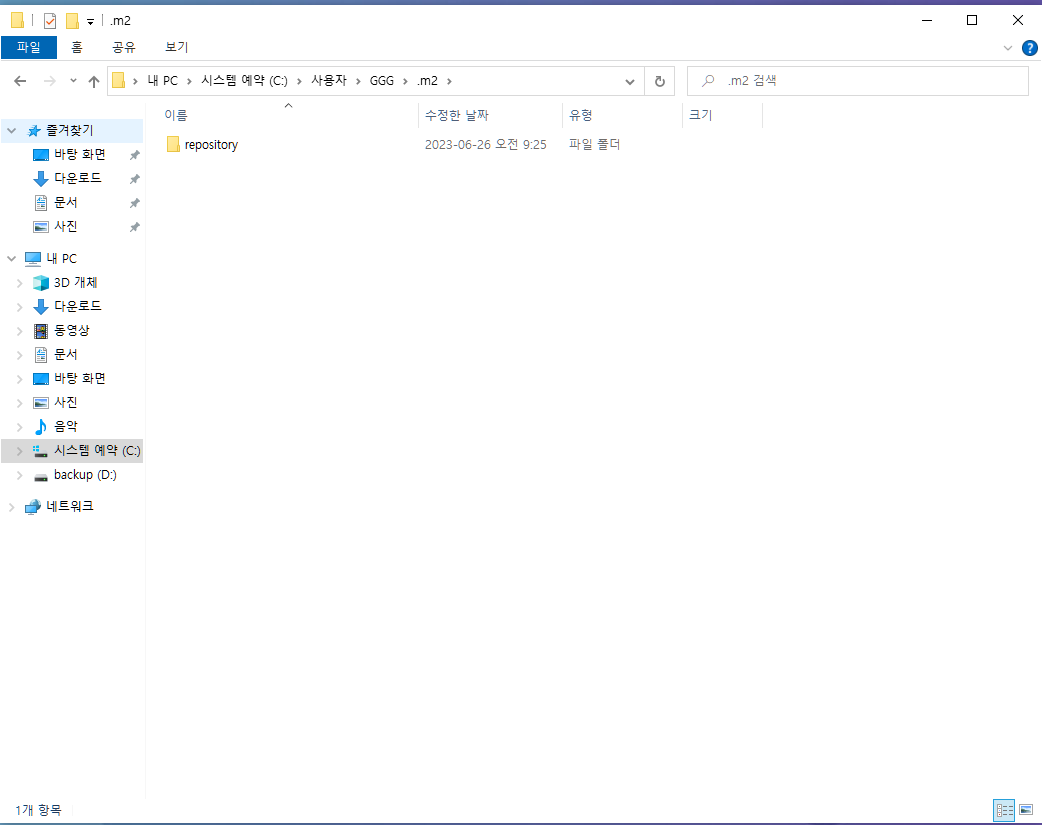The image size is (1042, 825).
Task: Collapse the 즐겨찾기 section
Action: coord(11,131)
